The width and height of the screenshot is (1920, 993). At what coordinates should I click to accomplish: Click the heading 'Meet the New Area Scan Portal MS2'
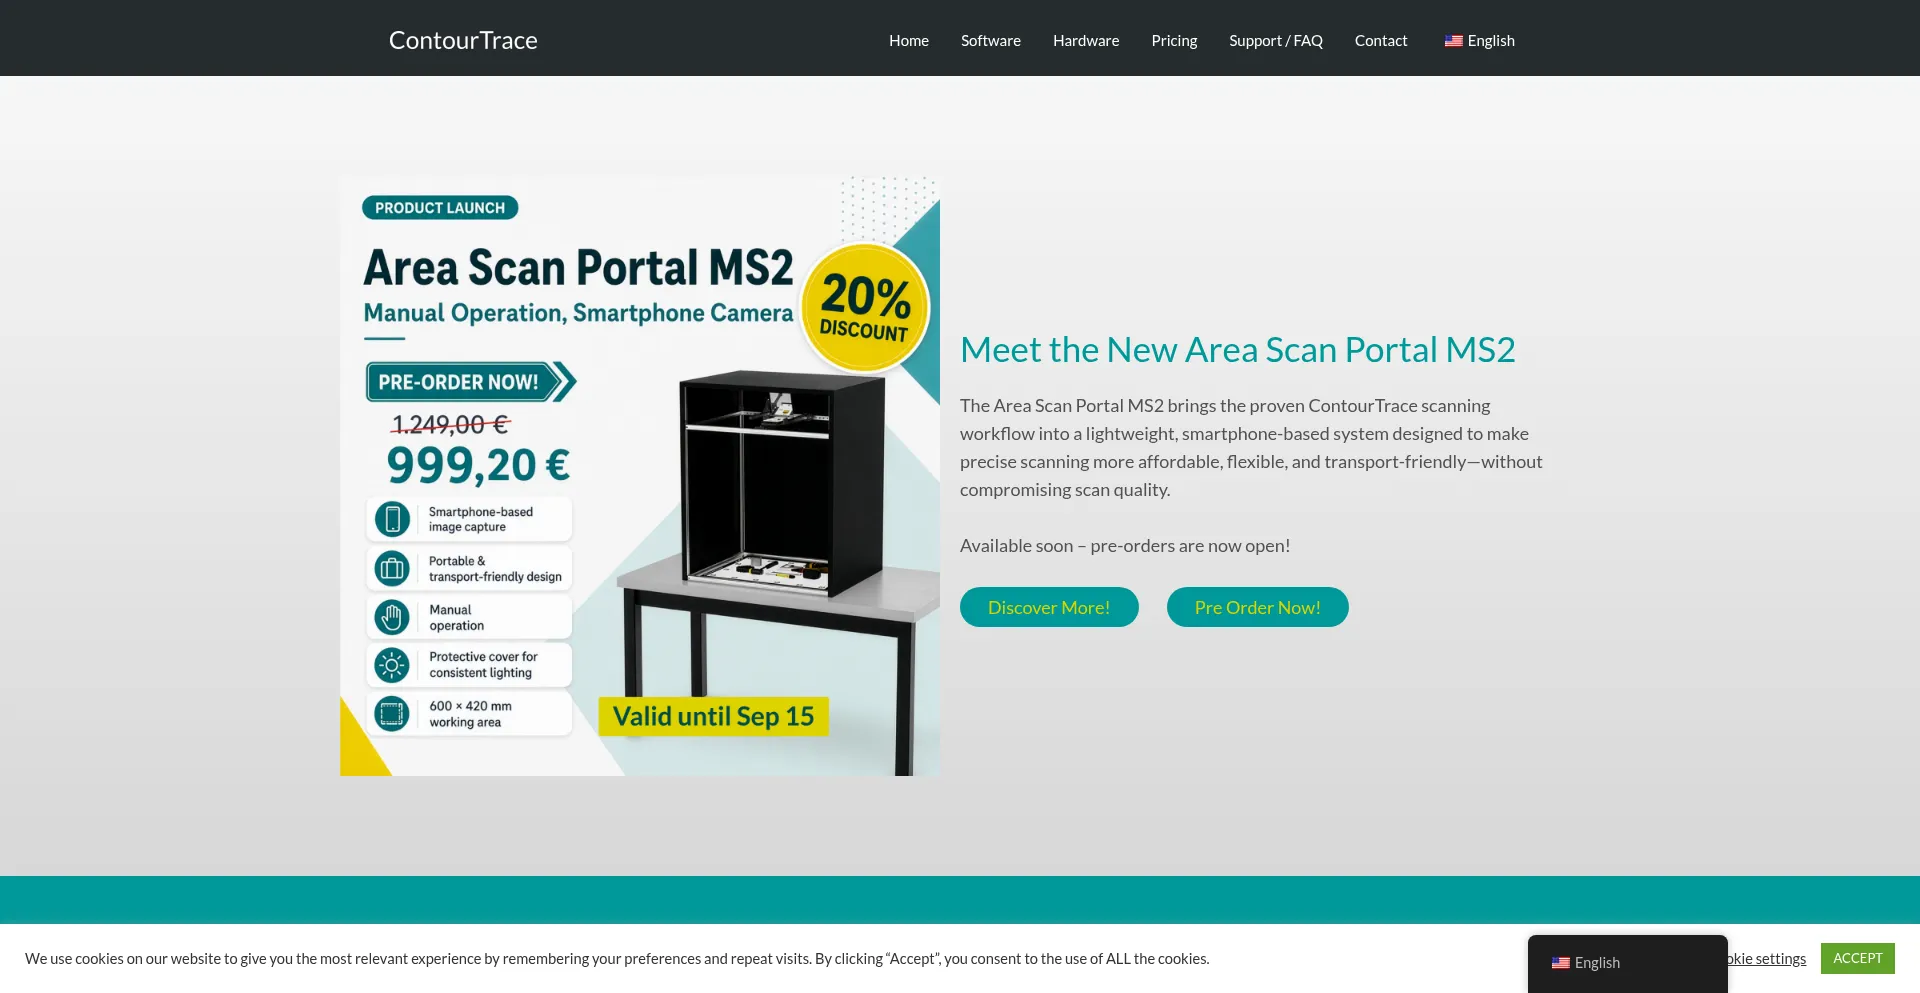point(1238,350)
